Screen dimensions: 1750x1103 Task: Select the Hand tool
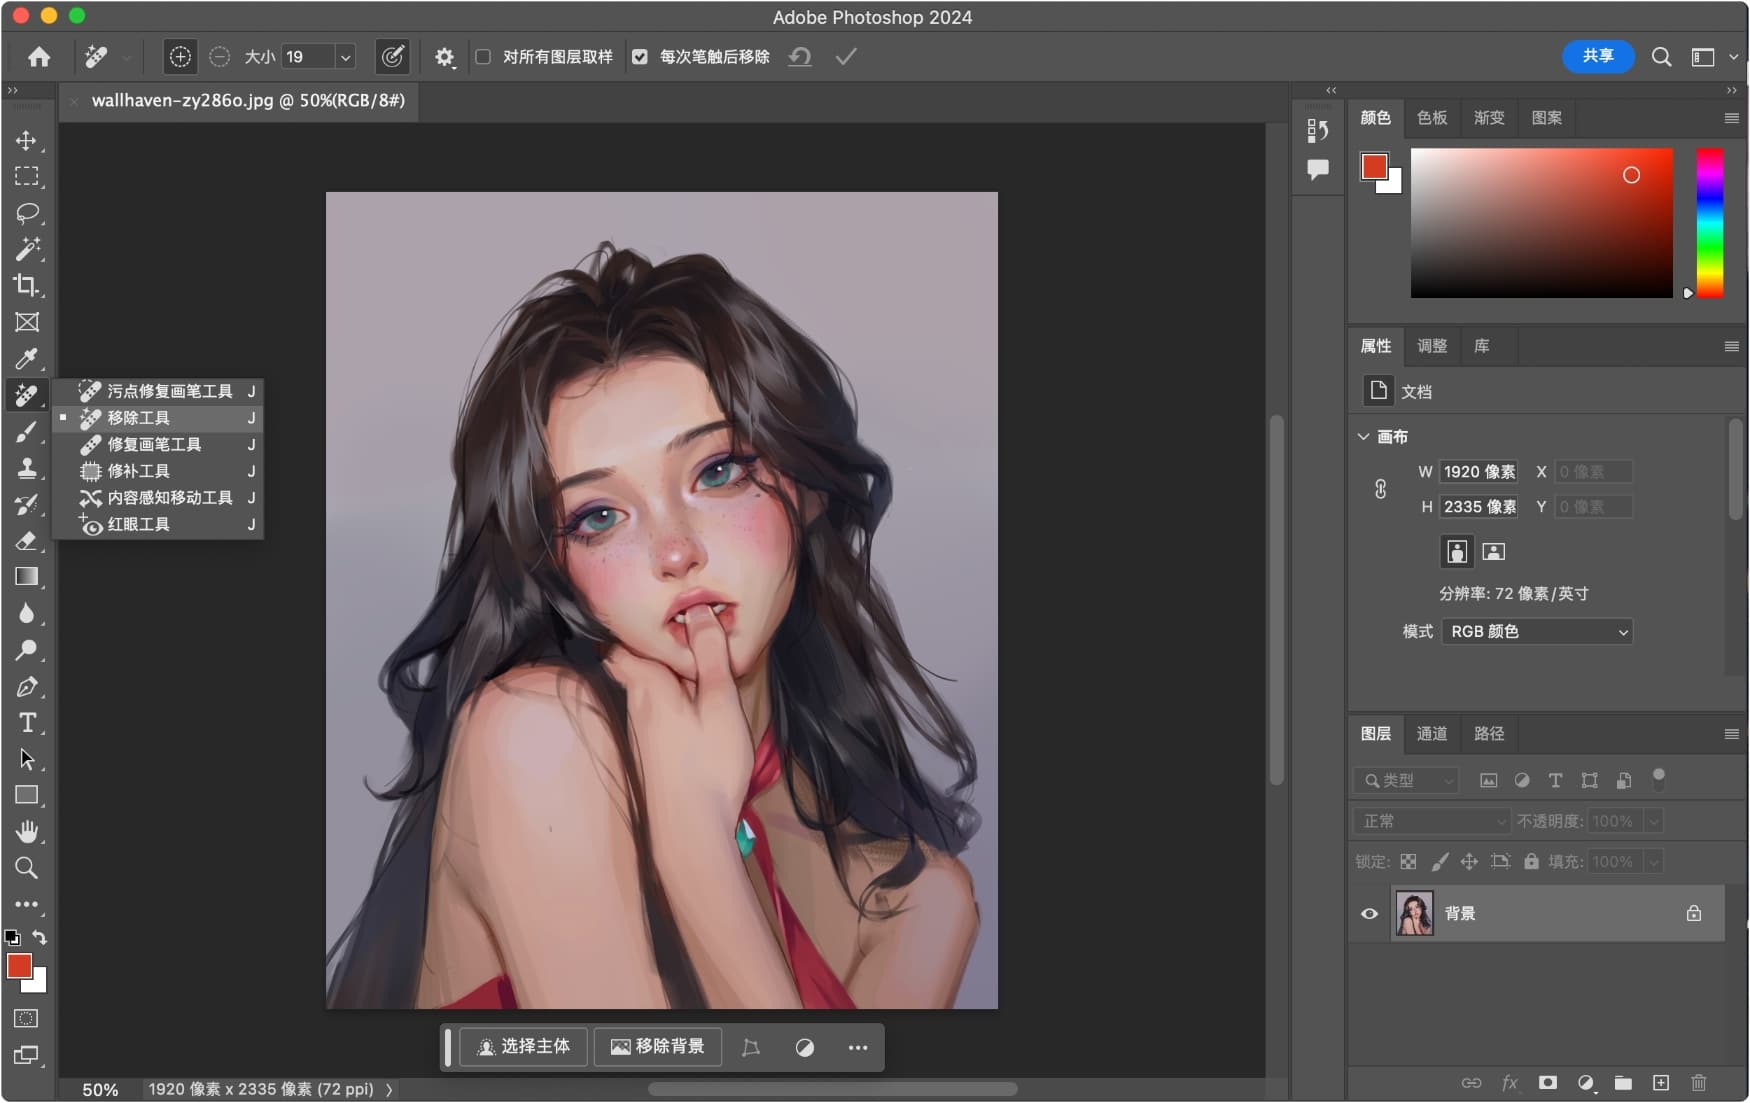[x=27, y=831]
